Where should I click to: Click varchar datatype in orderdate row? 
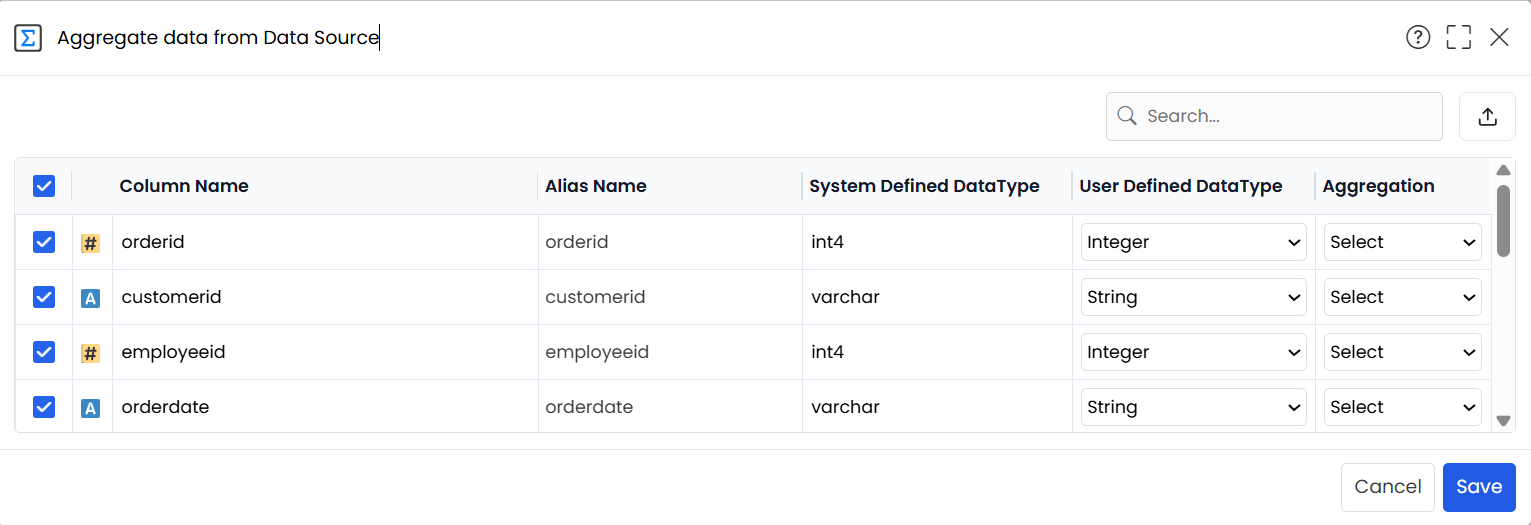(x=845, y=407)
